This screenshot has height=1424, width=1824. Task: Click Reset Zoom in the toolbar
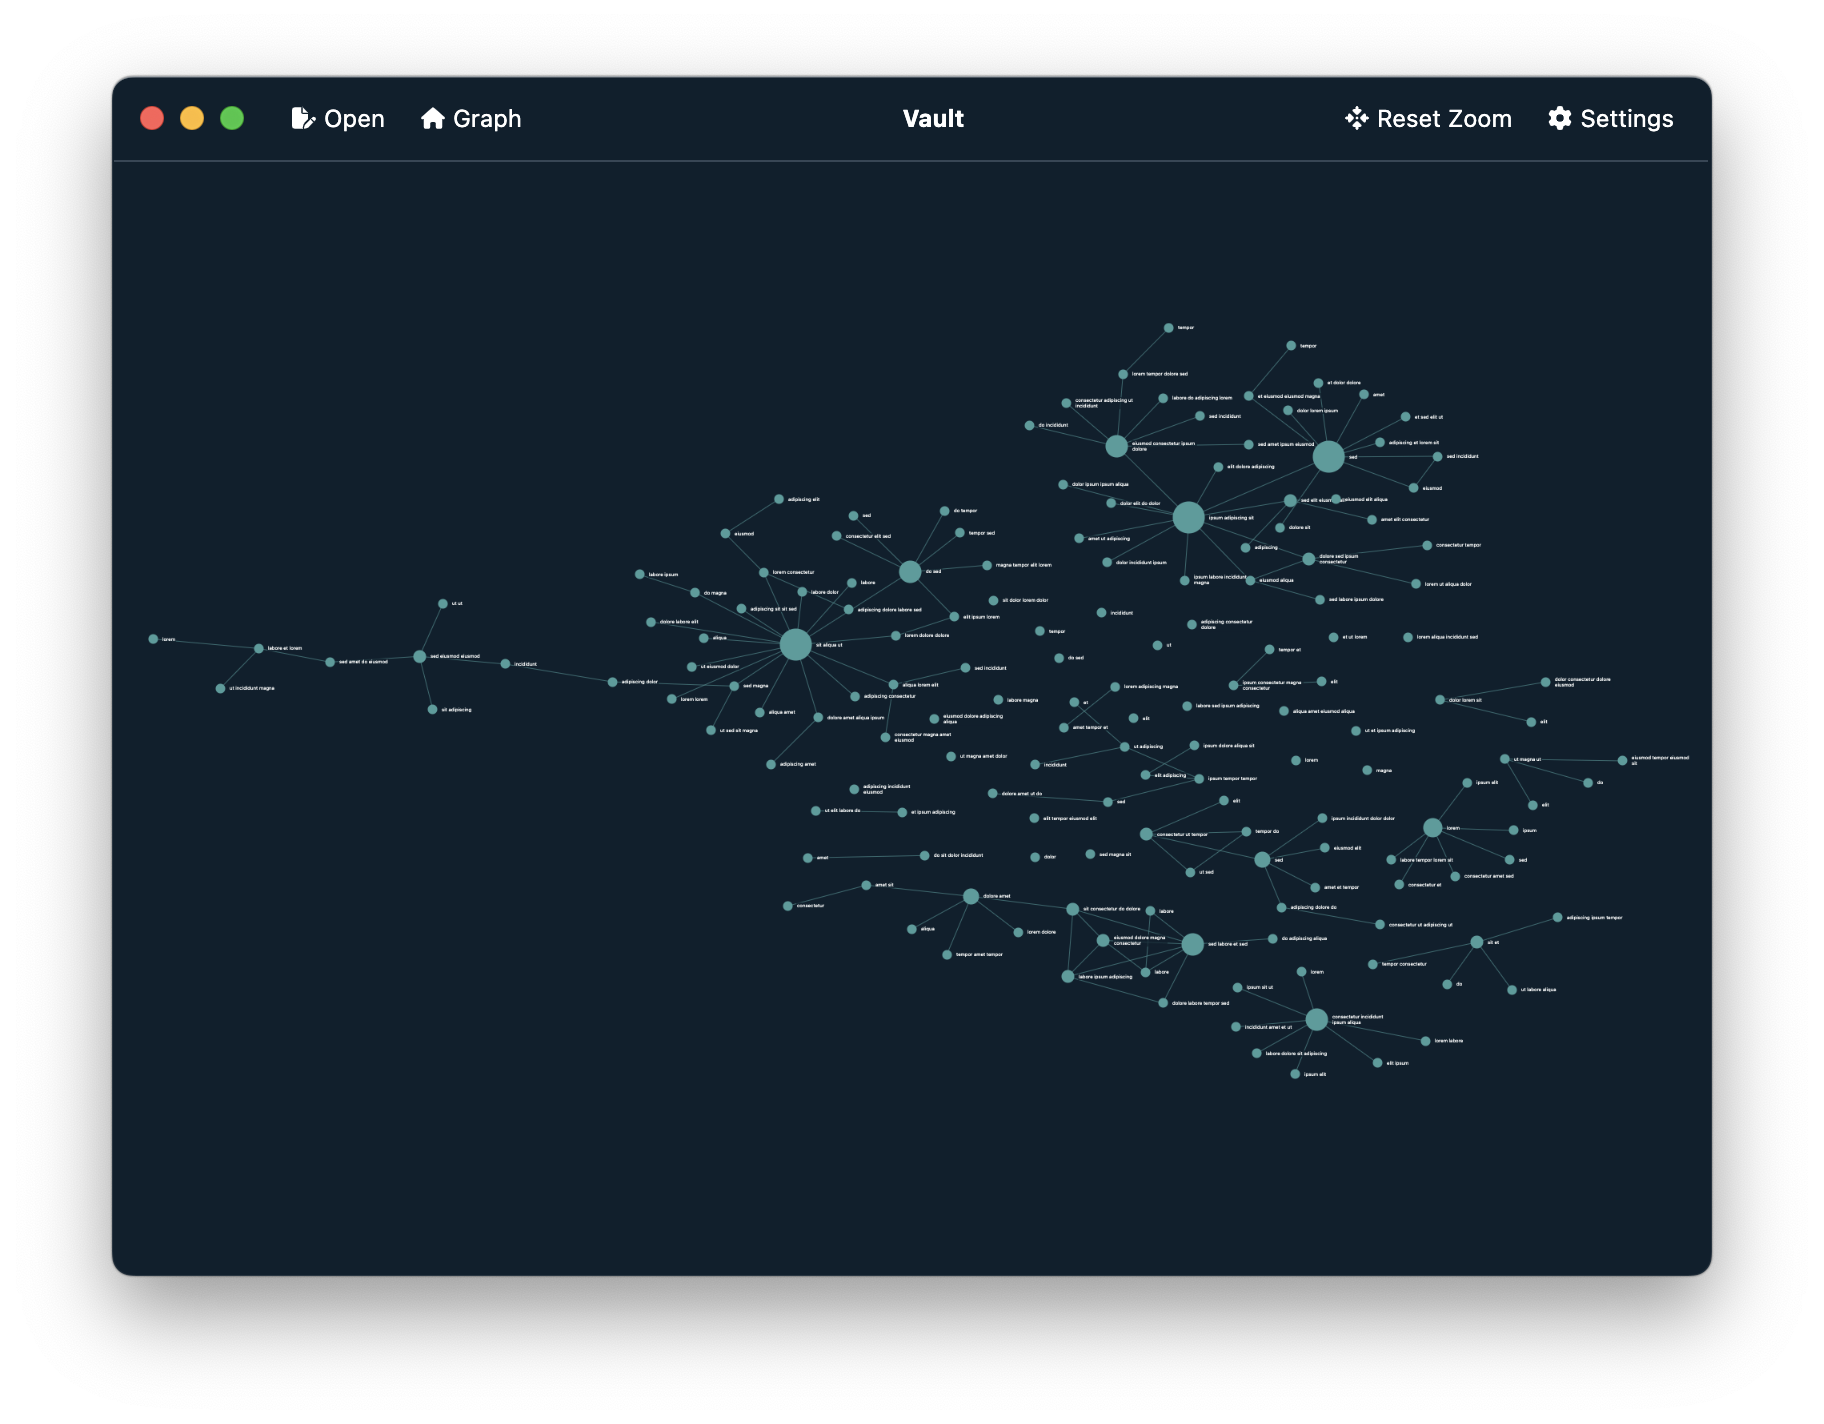coord(1428,119)
